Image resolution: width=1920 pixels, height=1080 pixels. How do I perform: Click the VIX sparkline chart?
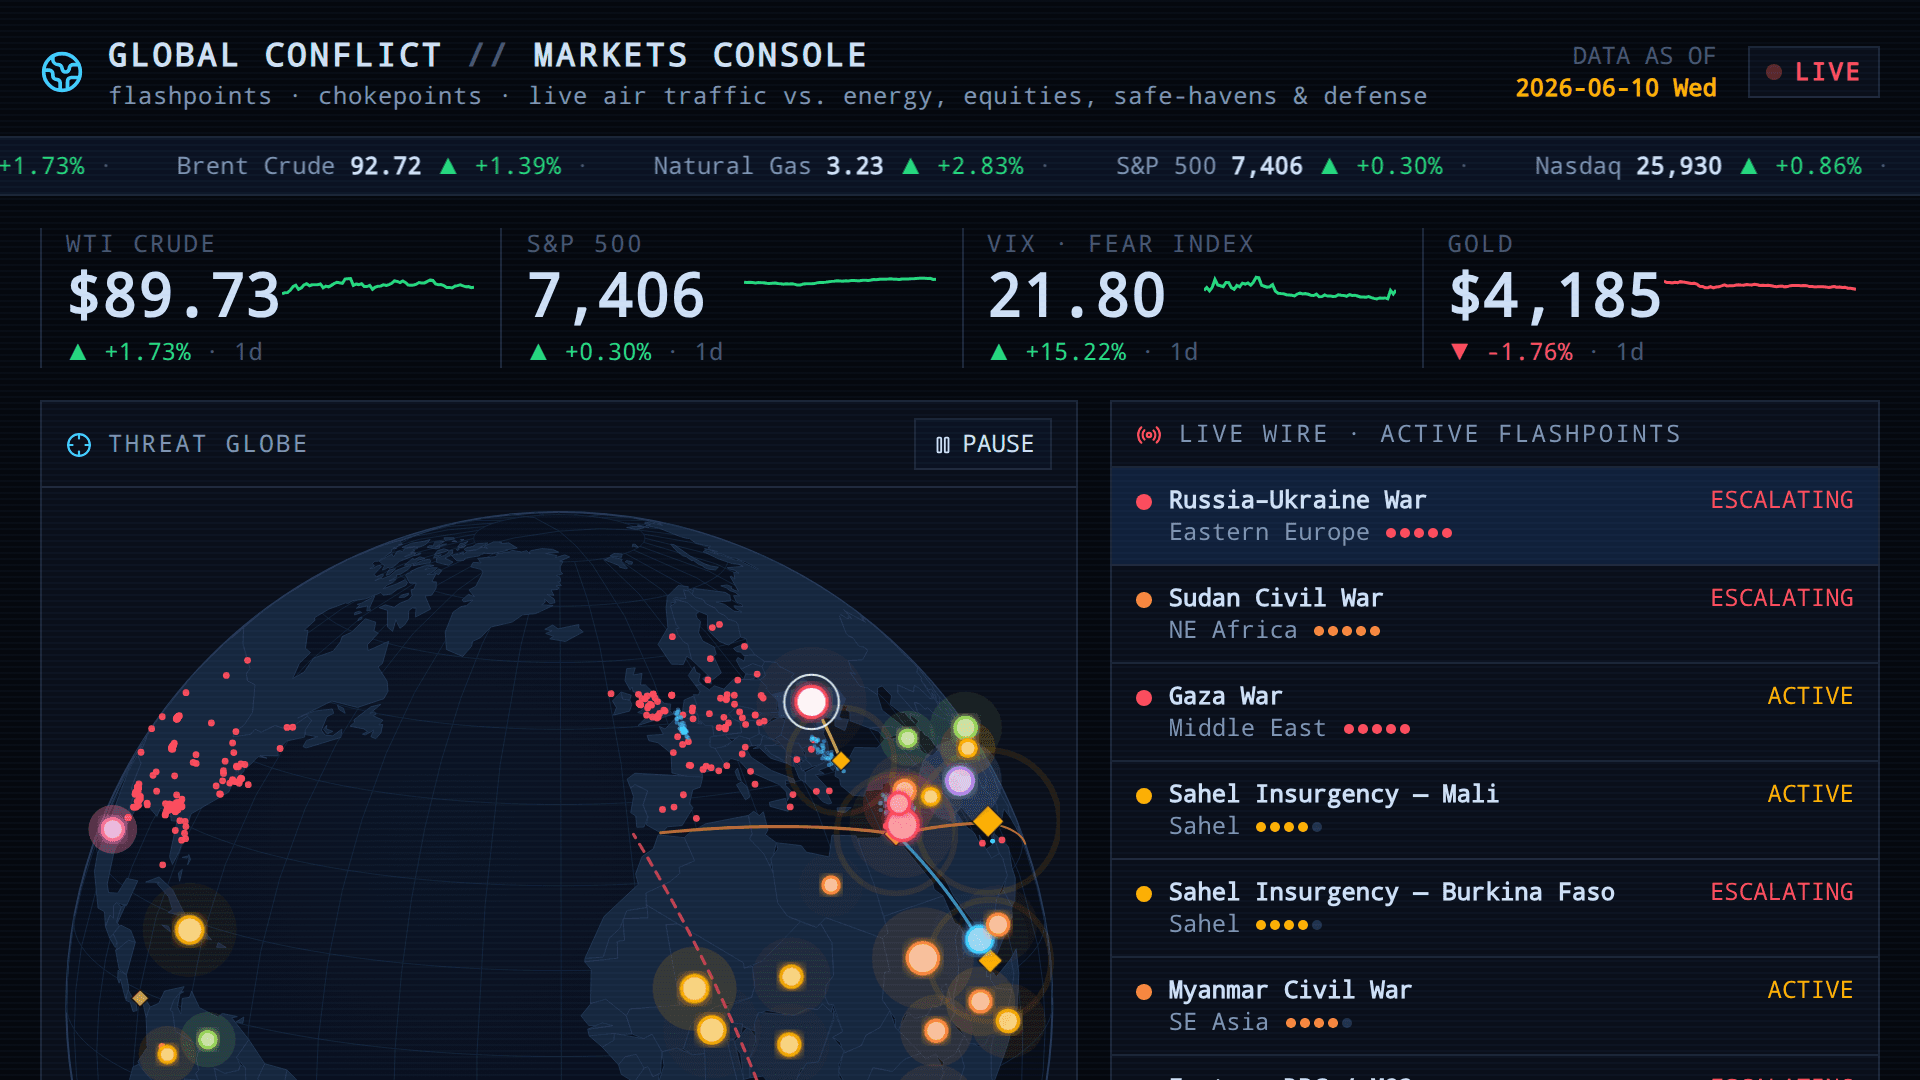1300,289
